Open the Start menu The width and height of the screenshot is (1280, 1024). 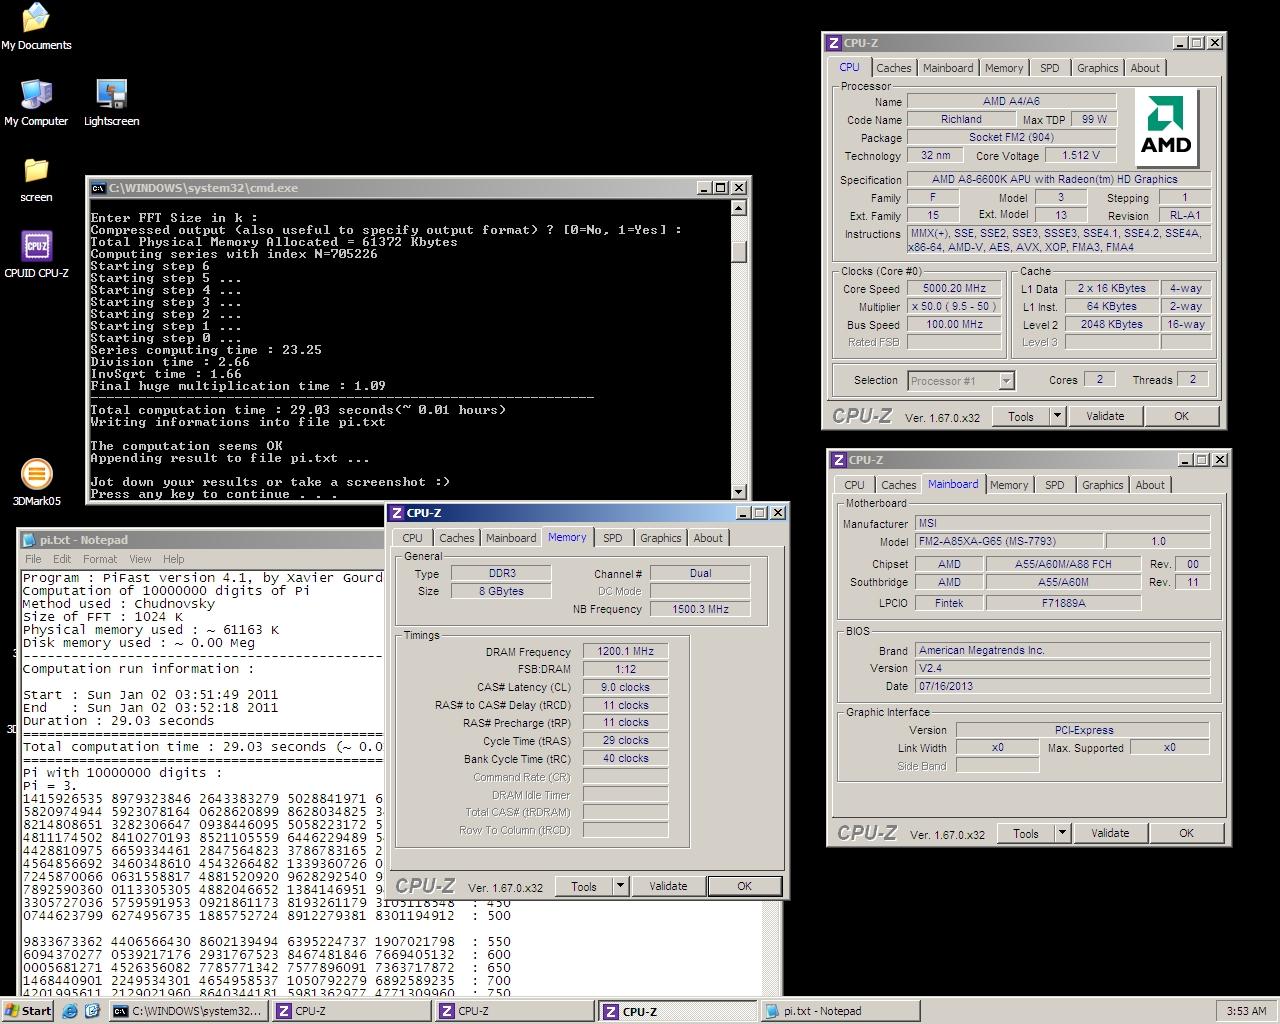click(x=28, y=1011)
